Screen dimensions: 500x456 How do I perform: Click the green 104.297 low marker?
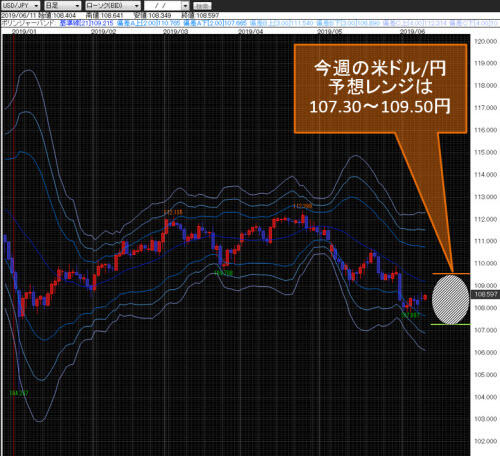19,393
